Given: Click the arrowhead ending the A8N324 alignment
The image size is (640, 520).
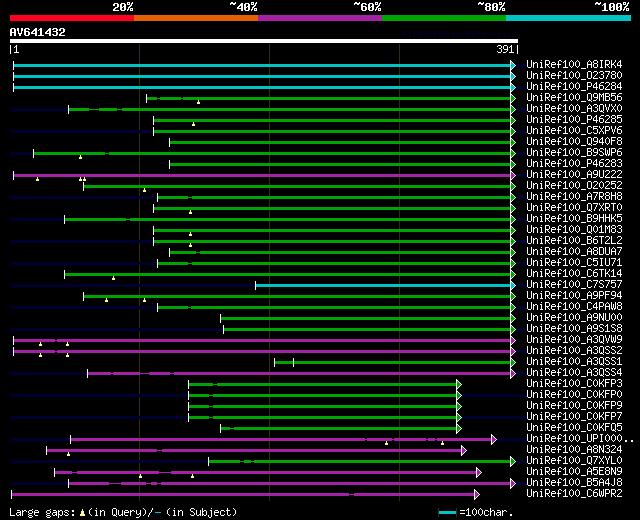Looking at the screenshot, I should pos(464,451).
